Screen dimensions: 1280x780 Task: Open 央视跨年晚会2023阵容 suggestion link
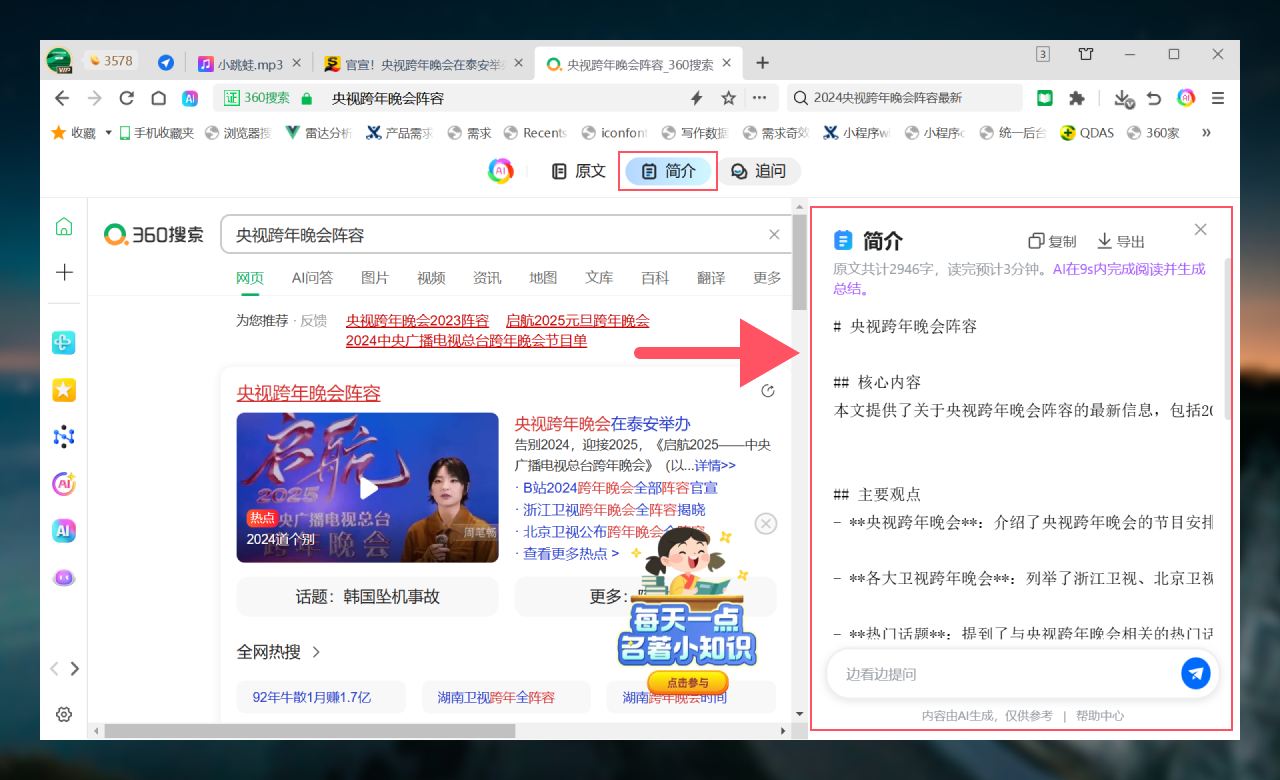[417, 321]
